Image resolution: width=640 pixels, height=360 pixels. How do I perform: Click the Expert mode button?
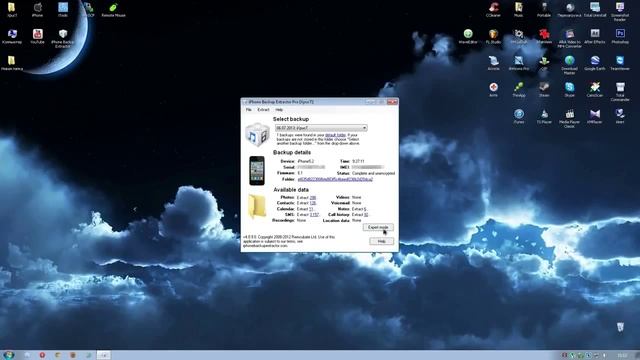pos(378,227)
